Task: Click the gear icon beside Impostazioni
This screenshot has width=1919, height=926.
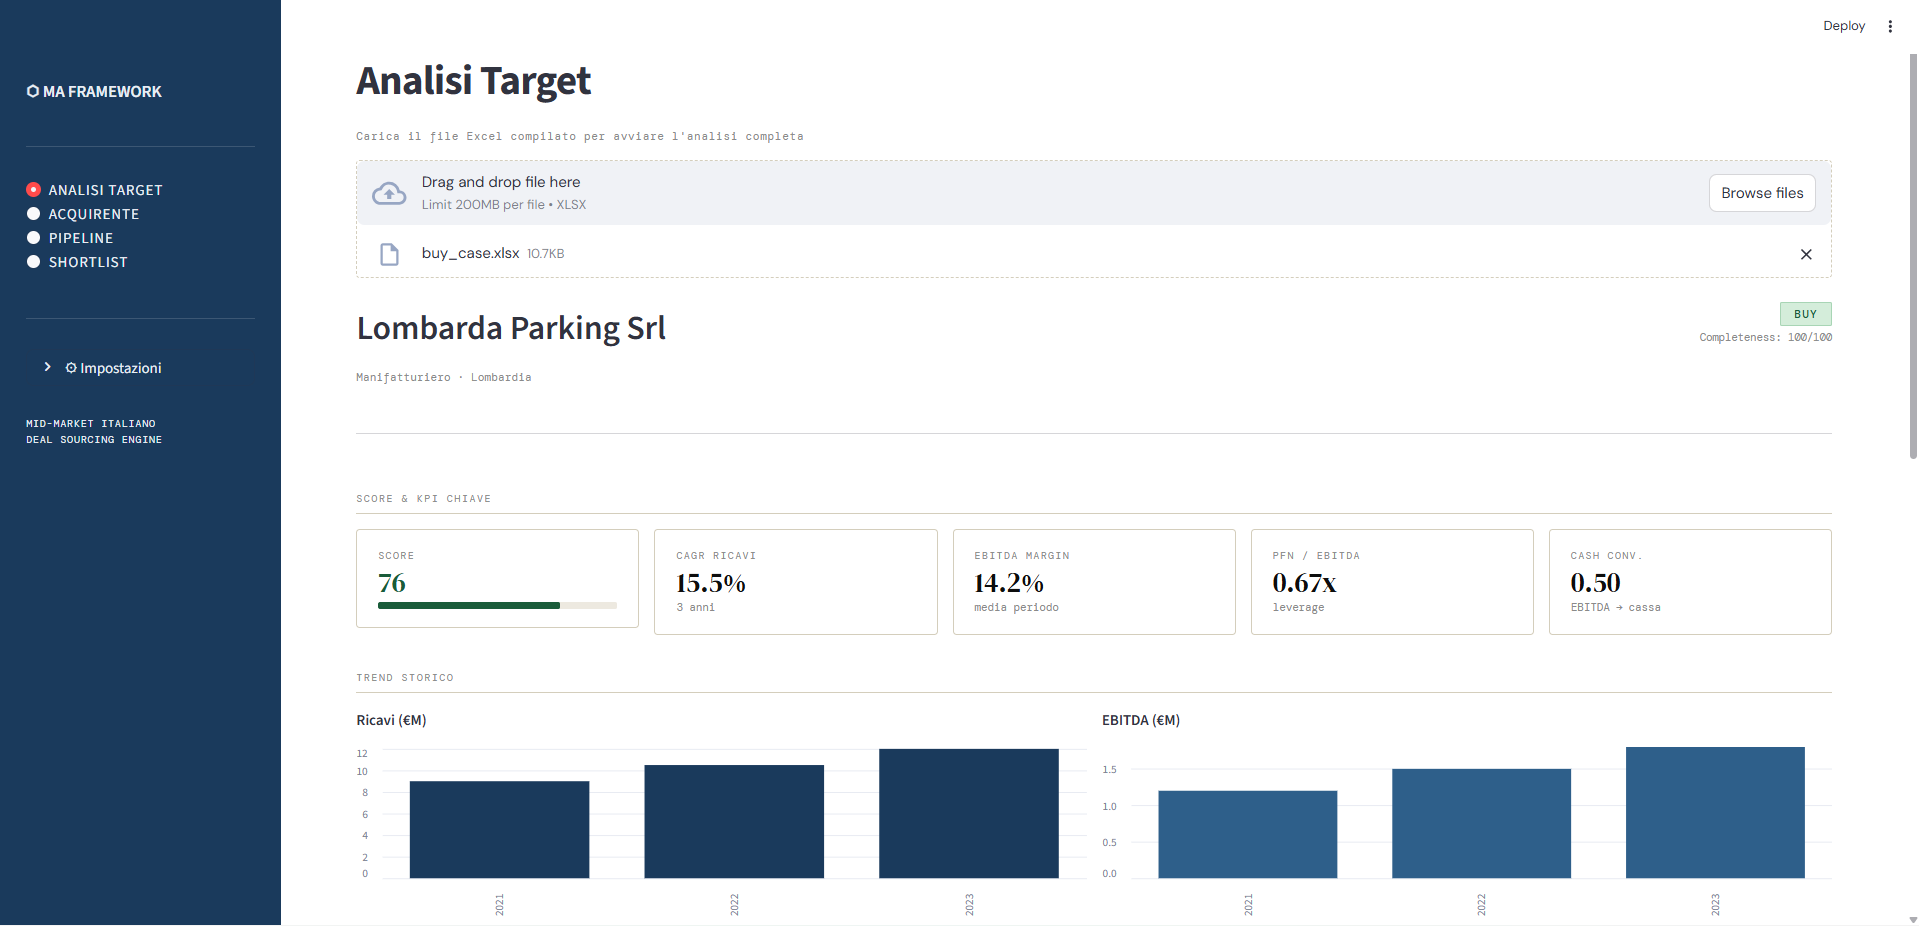Action: [x=71, y=368]
